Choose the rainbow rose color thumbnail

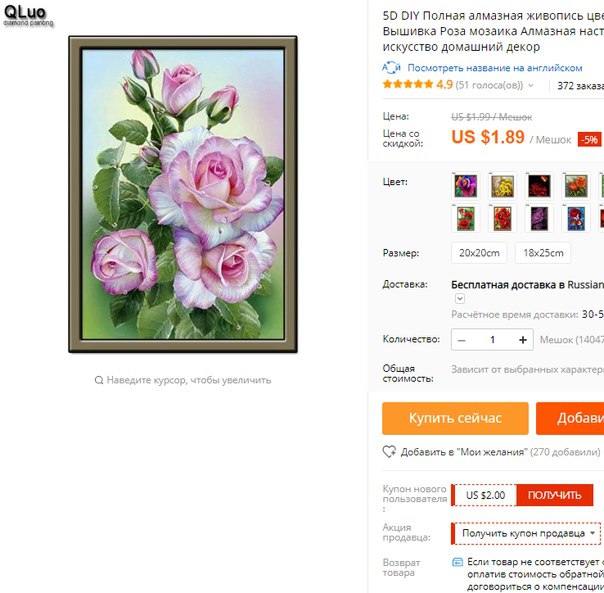tap(465, 186)
